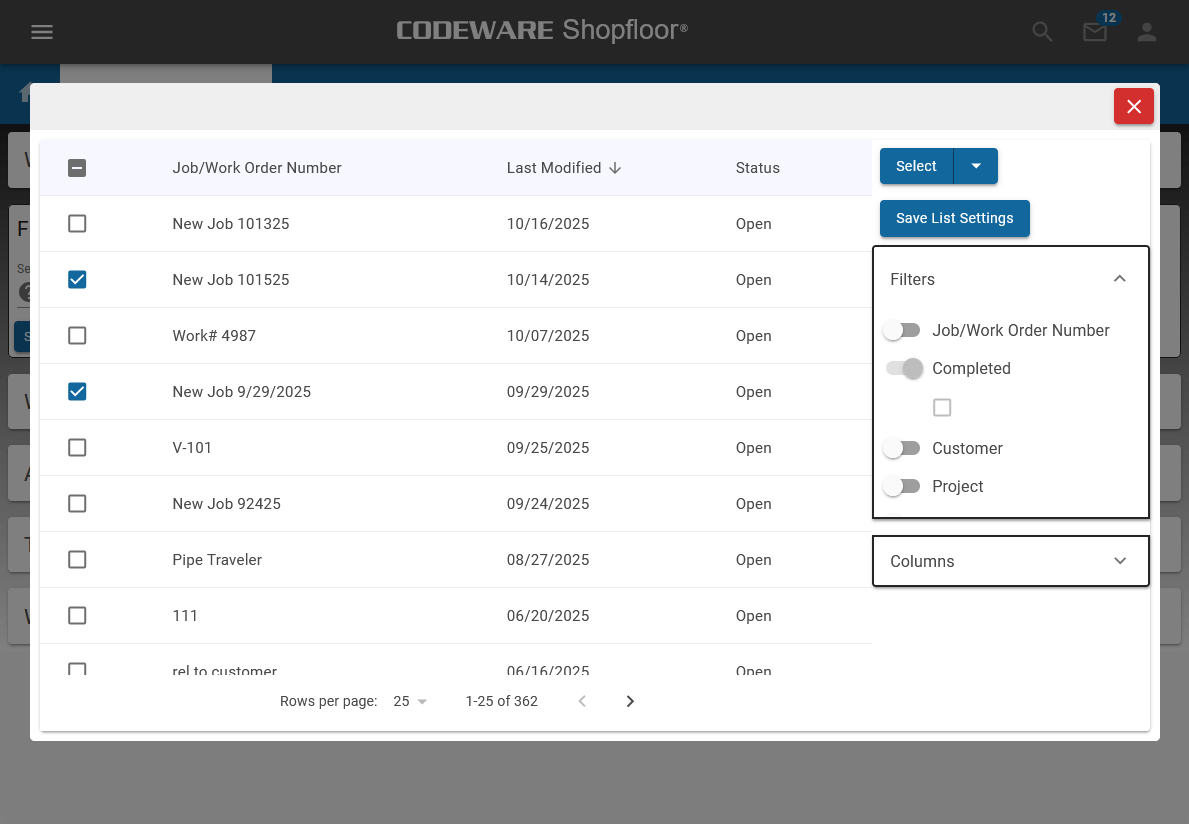Go to next page of results
The height and width of the screenshot is (824, 1189).
(x=630, y=701)
